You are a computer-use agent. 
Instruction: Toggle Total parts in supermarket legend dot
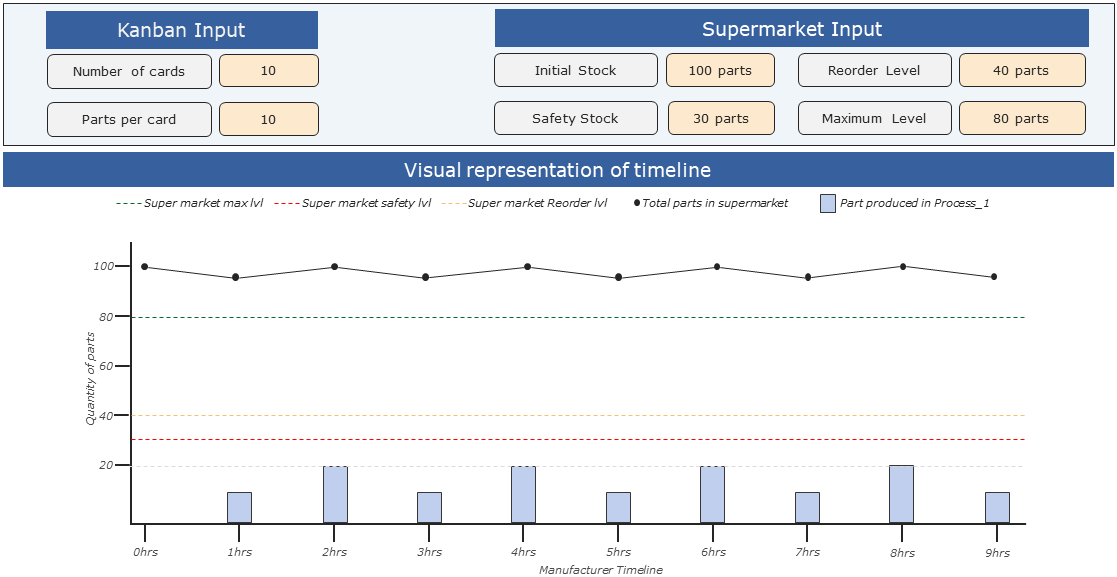pyautogui.click(x=637, y=203)
